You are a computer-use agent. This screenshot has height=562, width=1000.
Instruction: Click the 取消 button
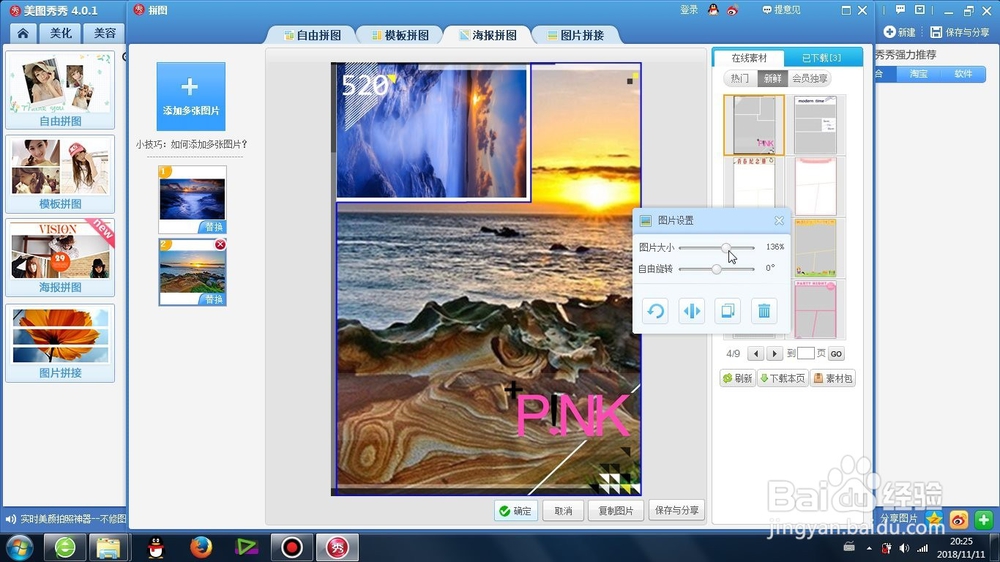coord(563,511)
